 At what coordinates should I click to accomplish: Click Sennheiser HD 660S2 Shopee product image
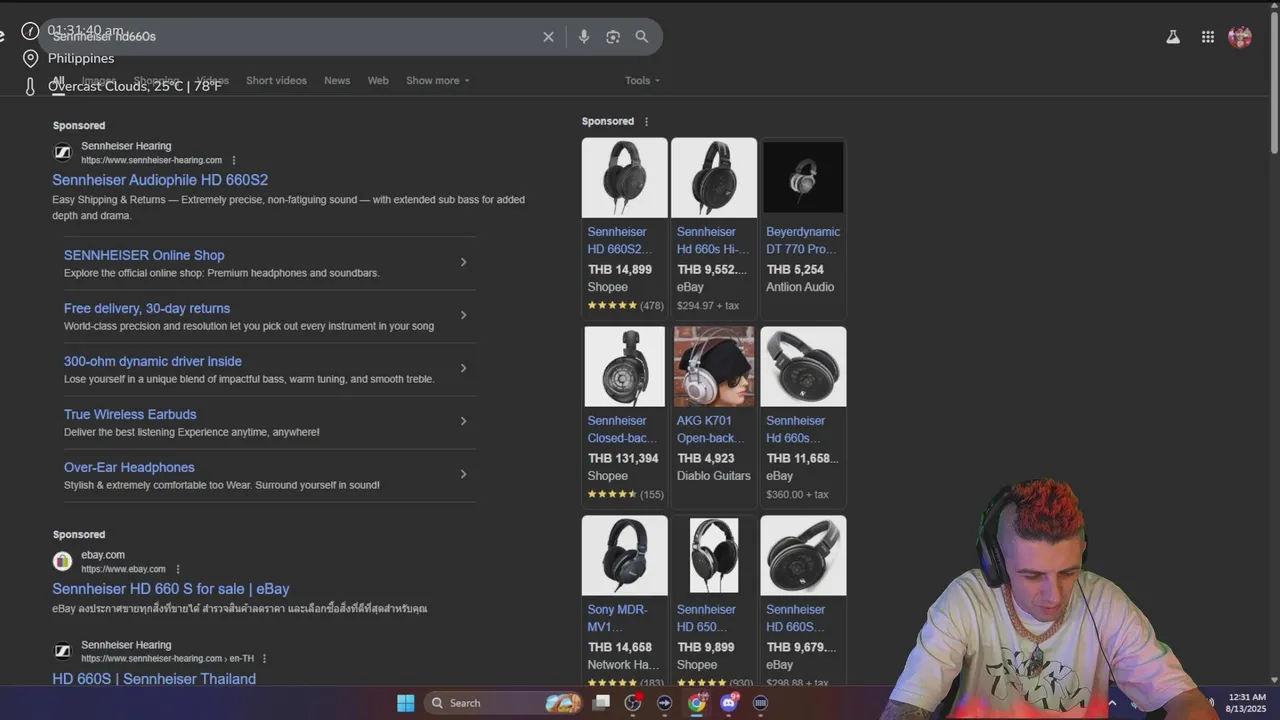coord(625,178)
